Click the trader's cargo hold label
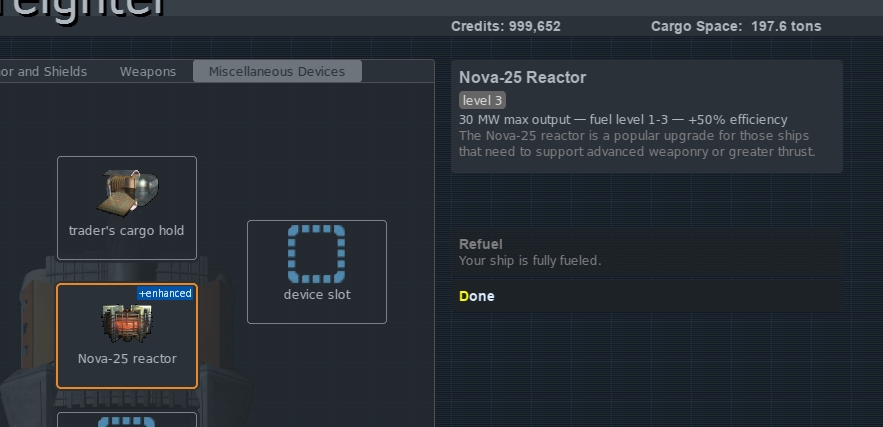 (x=126, y=231)
